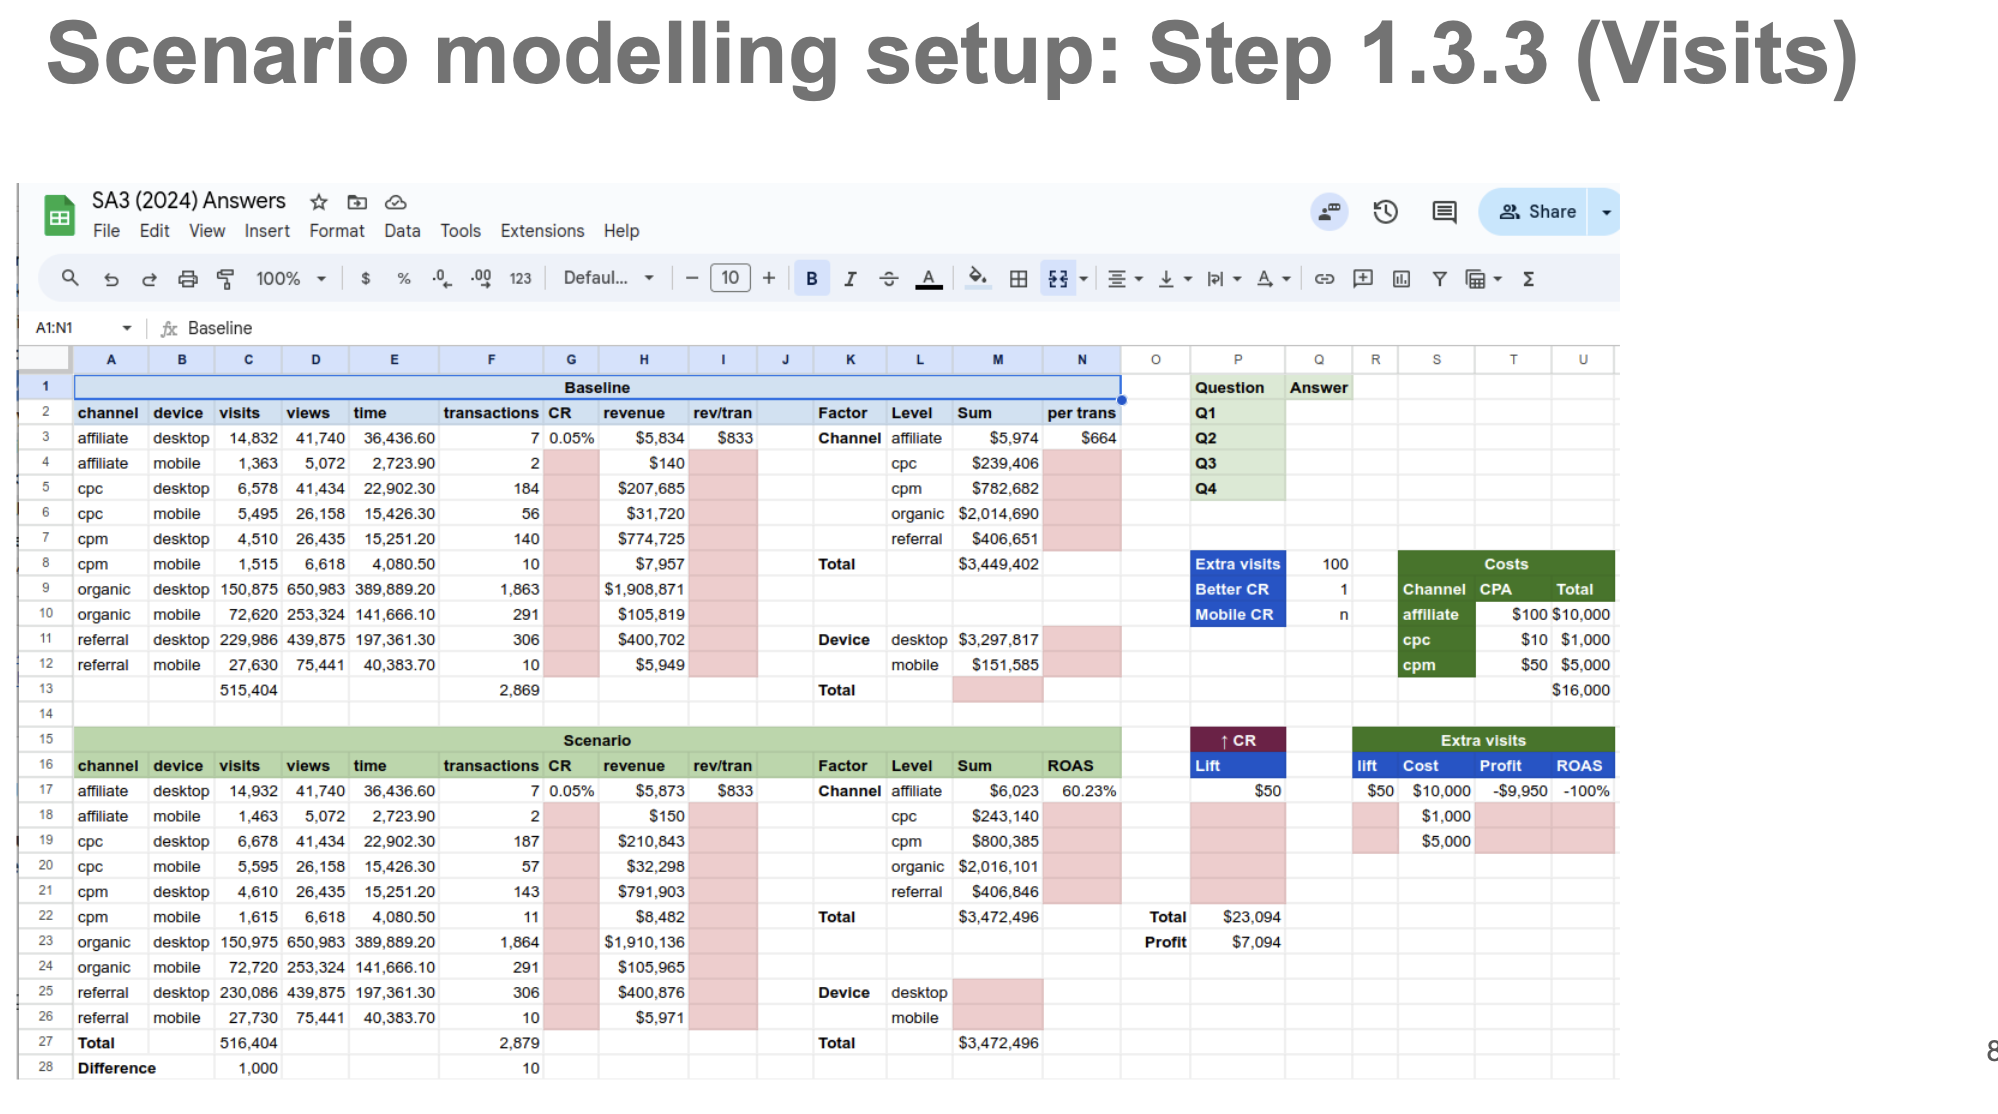
Task: Open the Extensions menu
Action: coord(542,231)
